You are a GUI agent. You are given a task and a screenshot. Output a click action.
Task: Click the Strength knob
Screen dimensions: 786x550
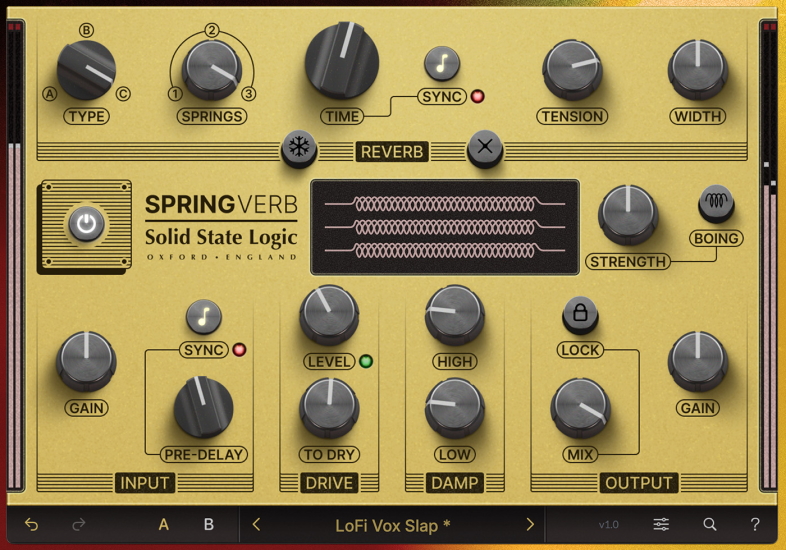(x=628, y=215)
